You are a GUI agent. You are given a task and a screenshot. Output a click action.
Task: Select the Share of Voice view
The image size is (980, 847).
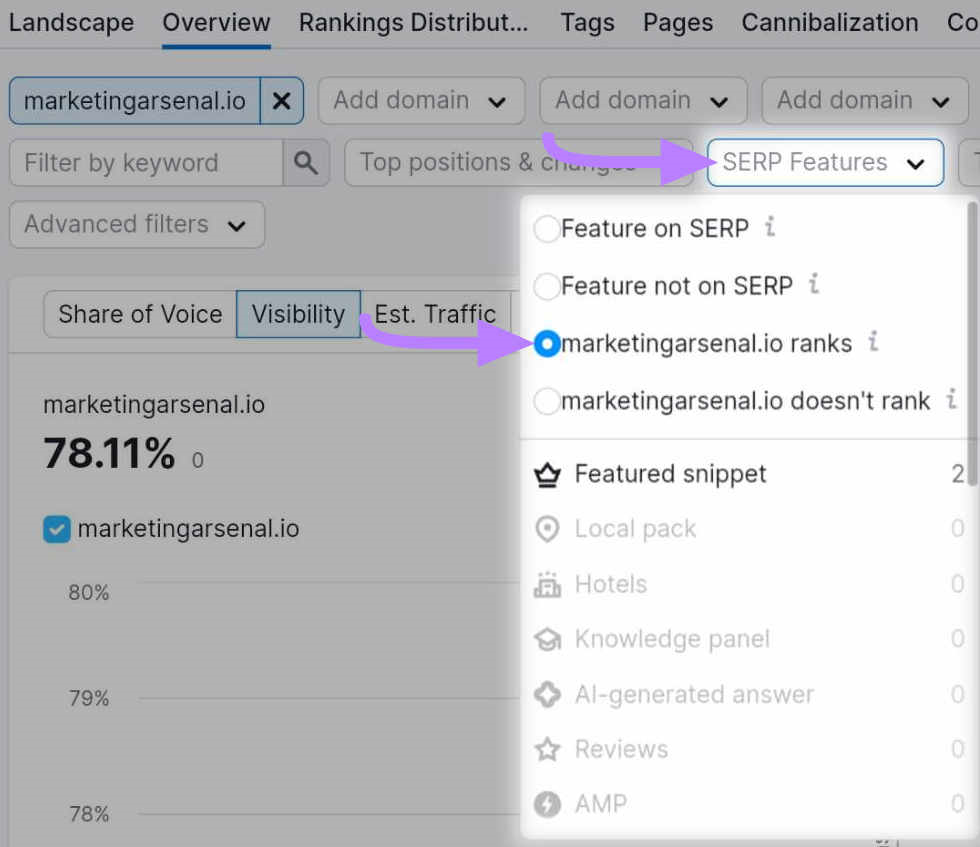point(138,314)
